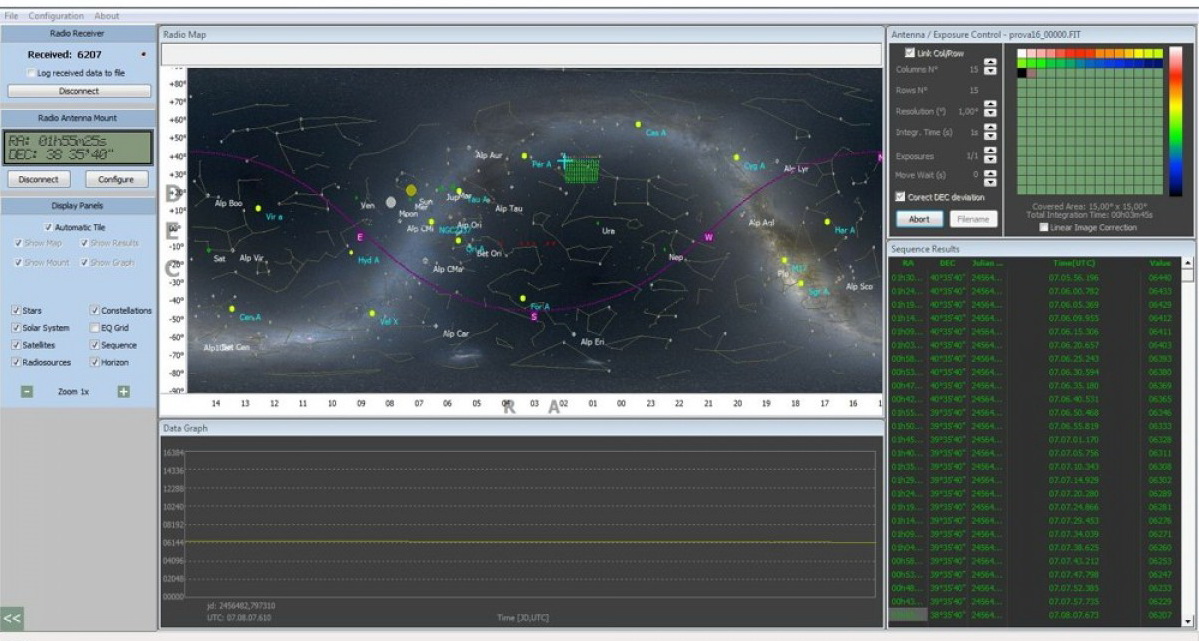The height and width of the screenshot is (641, 1199).
Task: Zoom in the radio map with the plus icon
Action: pos(123,392)
